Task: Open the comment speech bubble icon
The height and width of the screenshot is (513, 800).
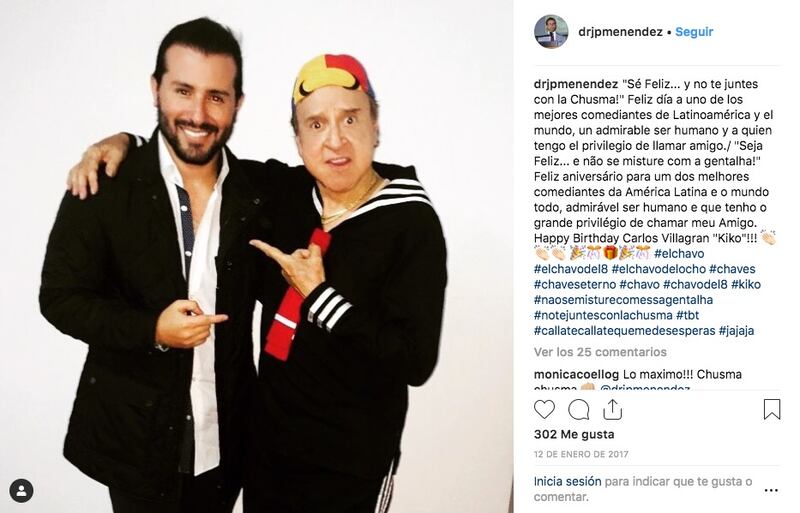Action: click(x=579, y=409)
